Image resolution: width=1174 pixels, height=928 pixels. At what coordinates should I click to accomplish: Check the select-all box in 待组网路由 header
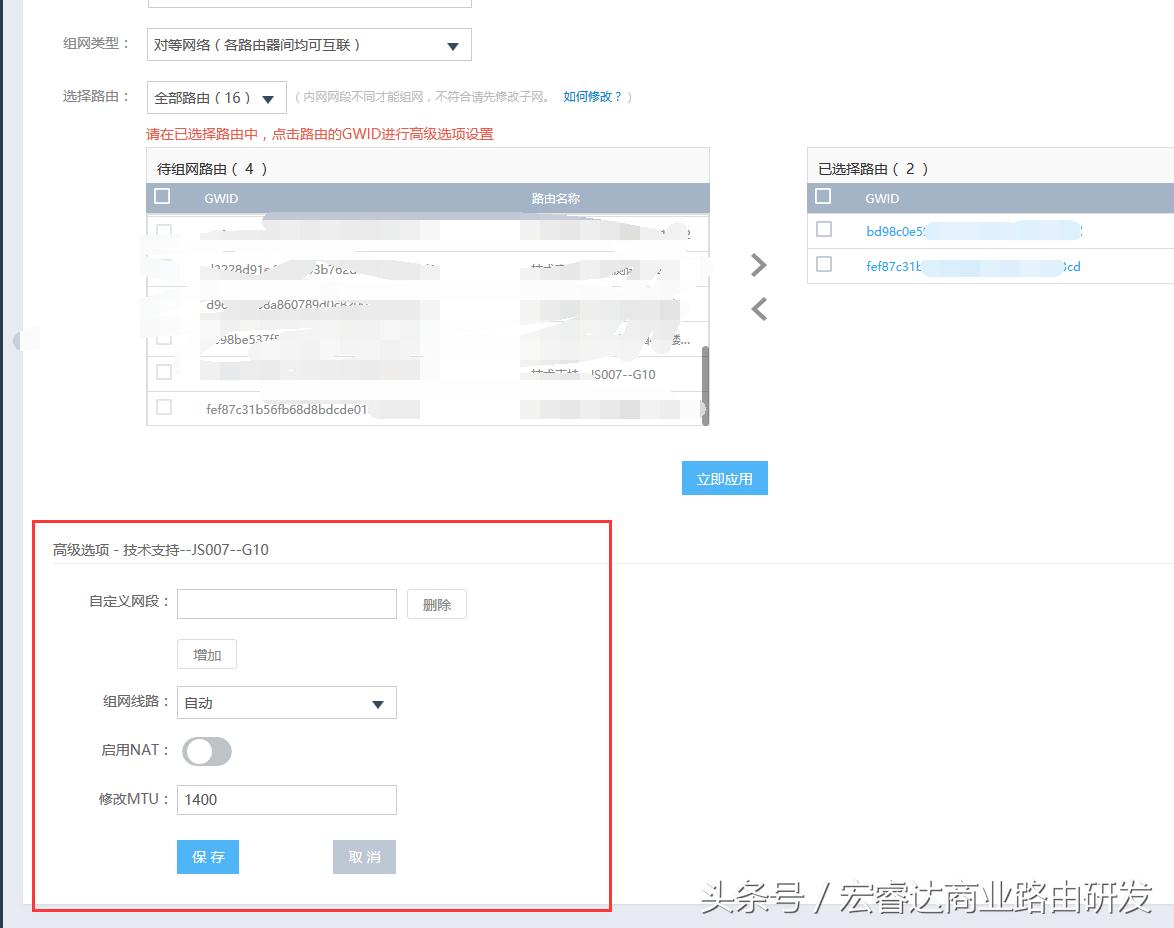coord(162,196)
